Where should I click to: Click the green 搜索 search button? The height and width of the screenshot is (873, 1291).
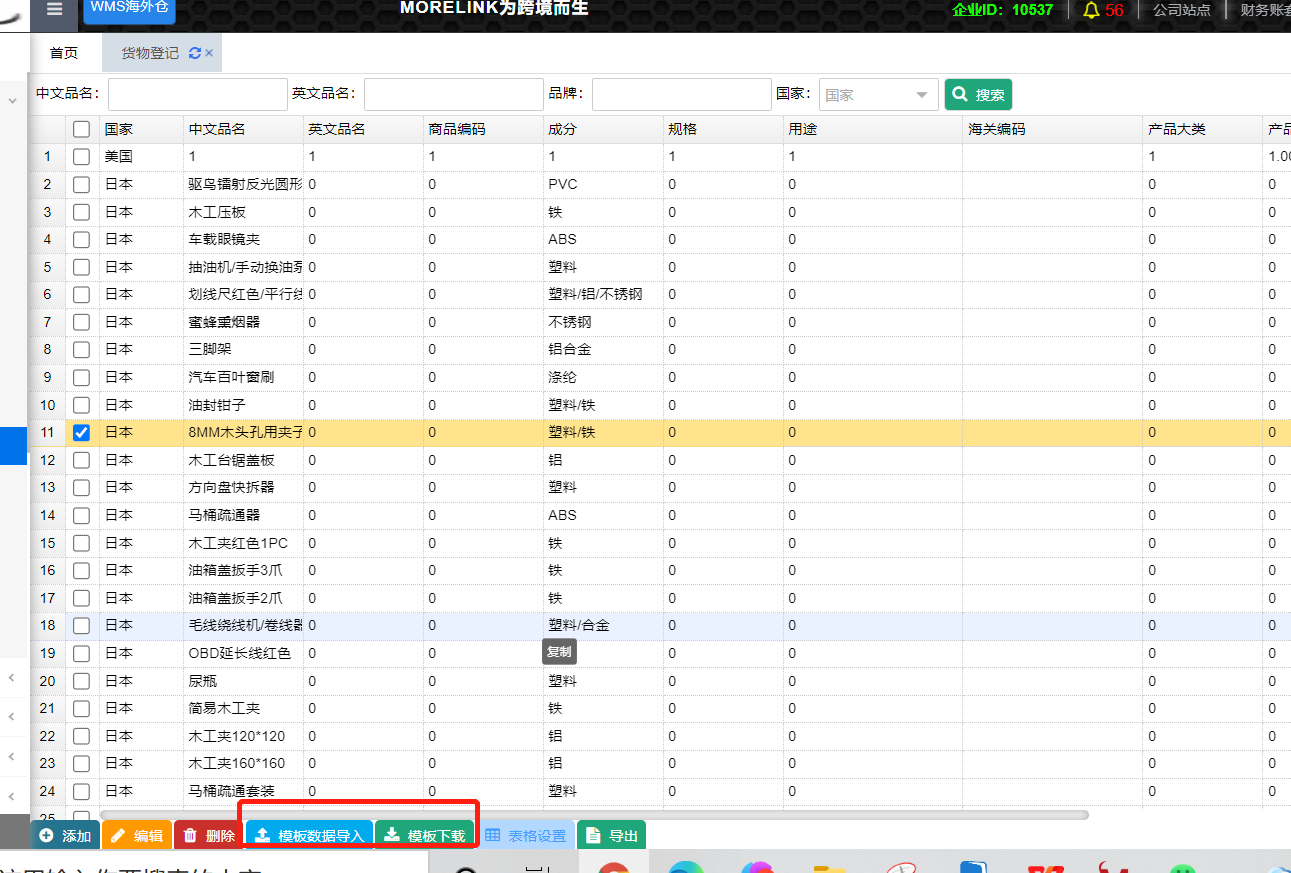point(978,95)
